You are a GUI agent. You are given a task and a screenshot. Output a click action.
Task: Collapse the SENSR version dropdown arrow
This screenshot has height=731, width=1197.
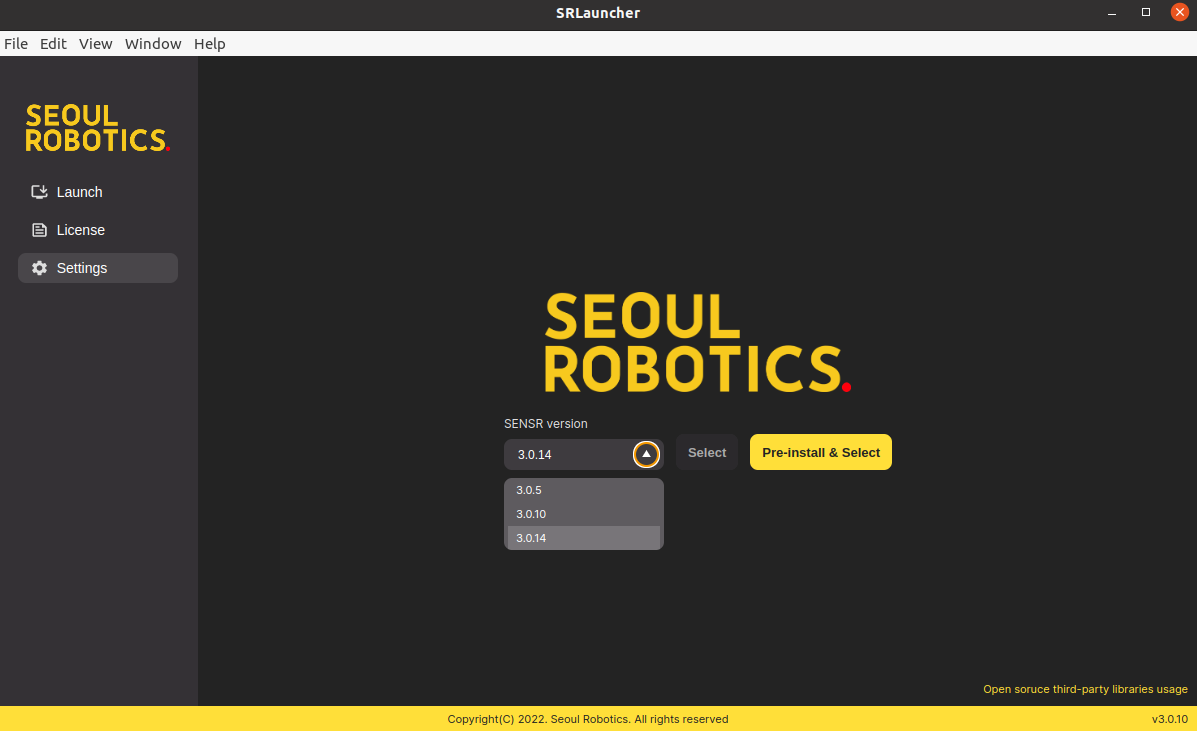click(x=646, y=454)
